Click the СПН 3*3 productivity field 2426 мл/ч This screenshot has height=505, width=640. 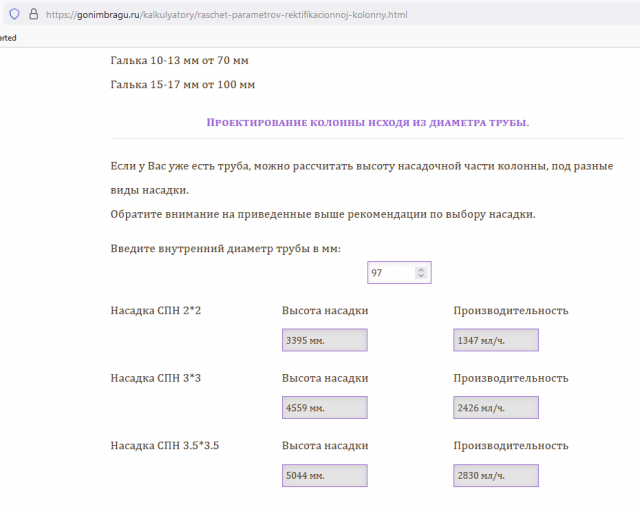(x=496, y=408)
